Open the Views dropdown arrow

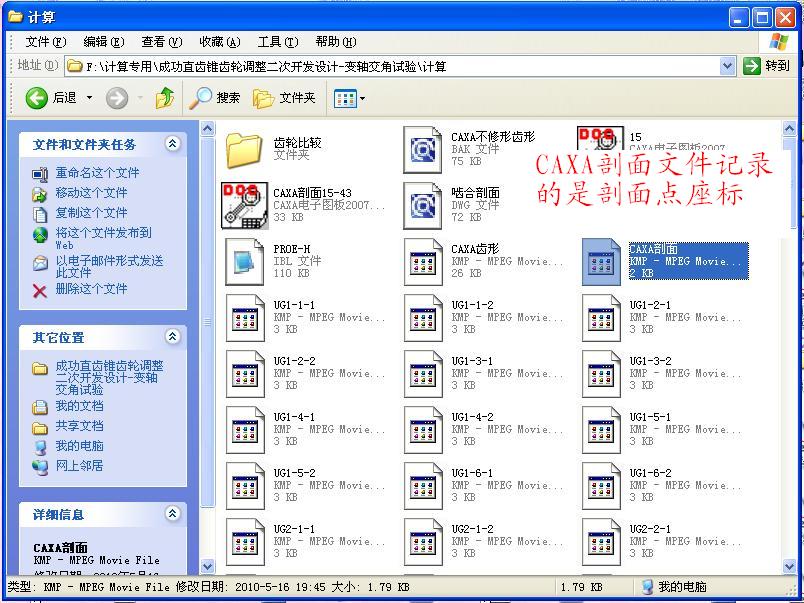pyautogui.click(x=363, y=98)
